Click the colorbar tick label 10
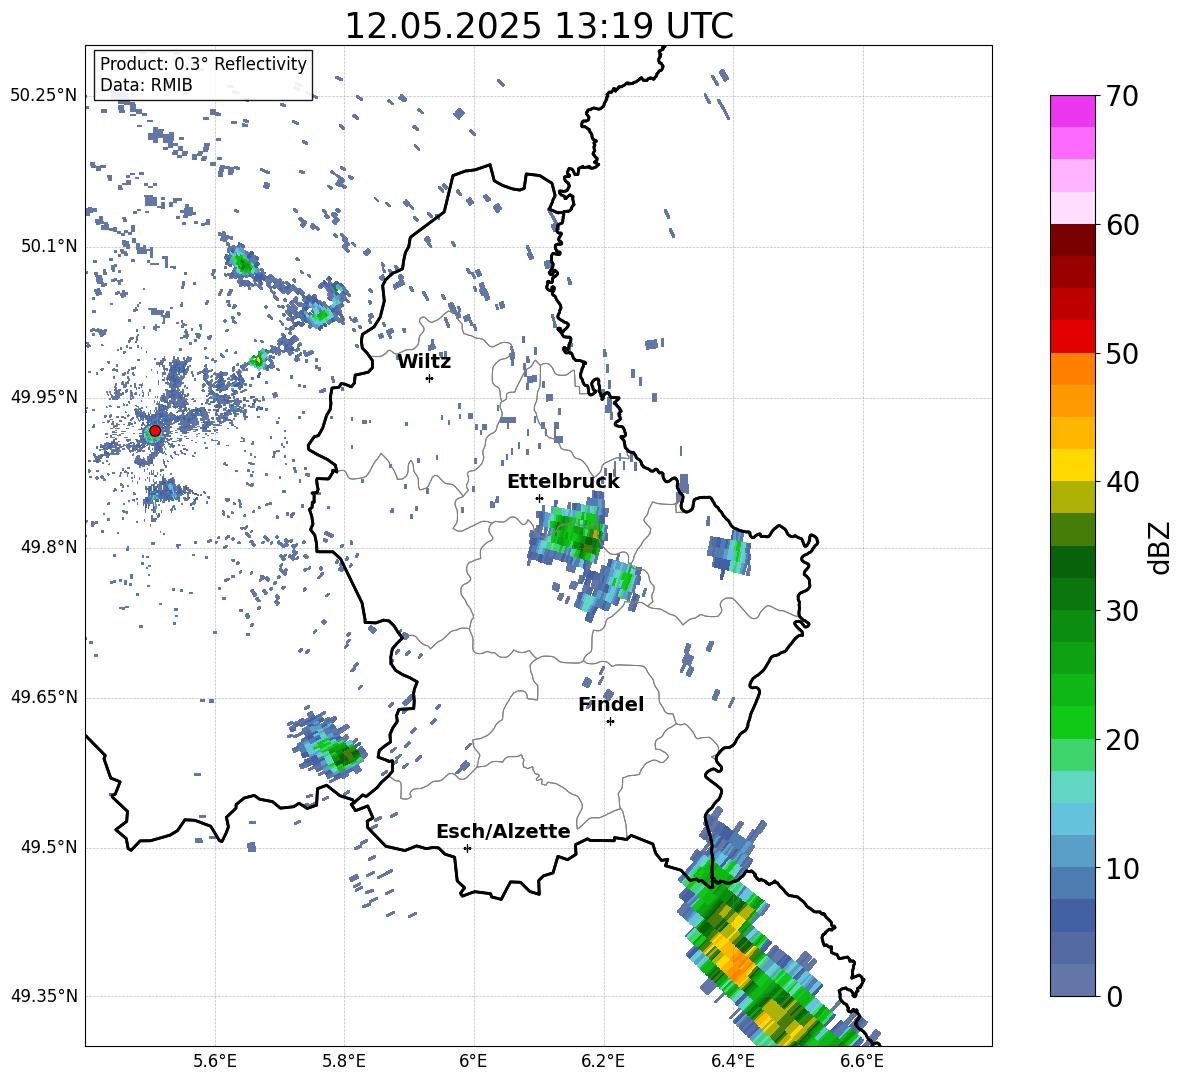The width and height of the screenshot is (1184, 1081). click(1122, 869)
